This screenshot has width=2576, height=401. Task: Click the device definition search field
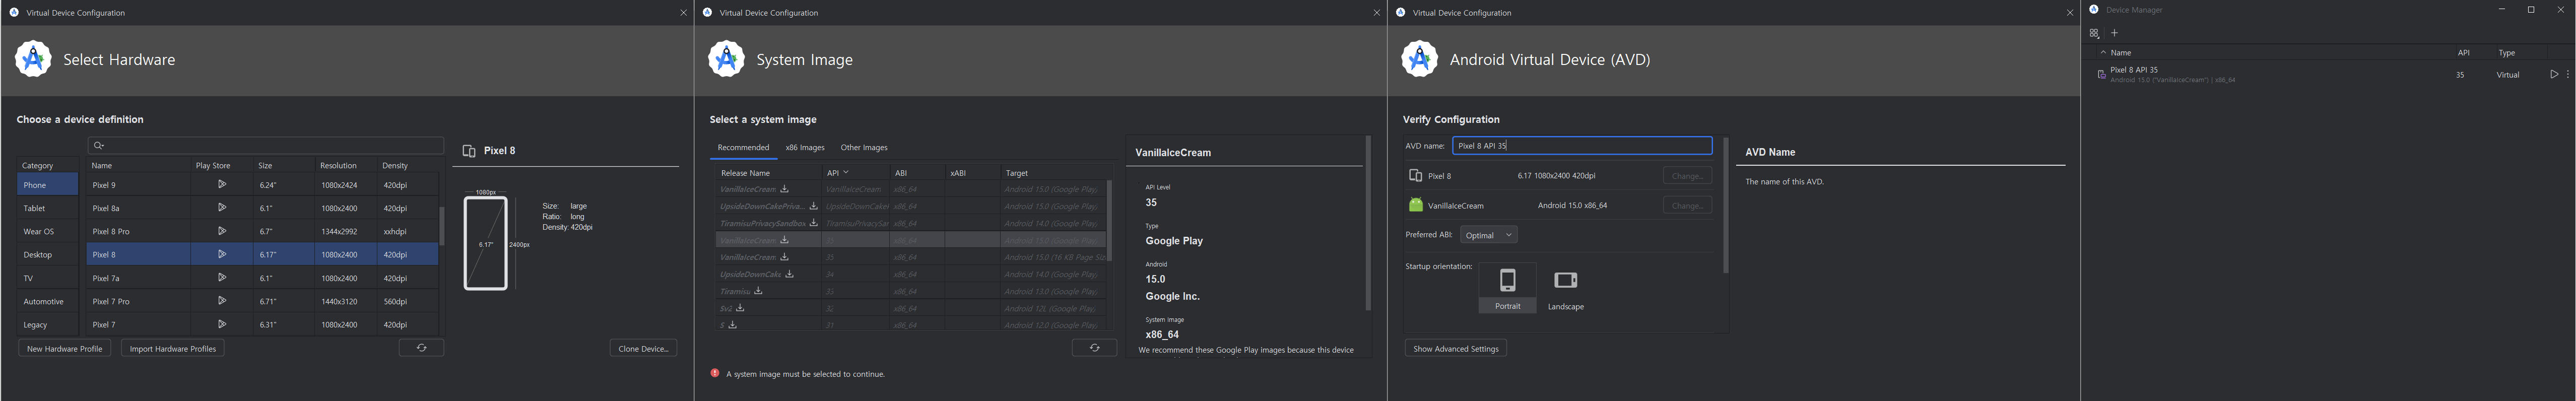[x=266, y=146]
